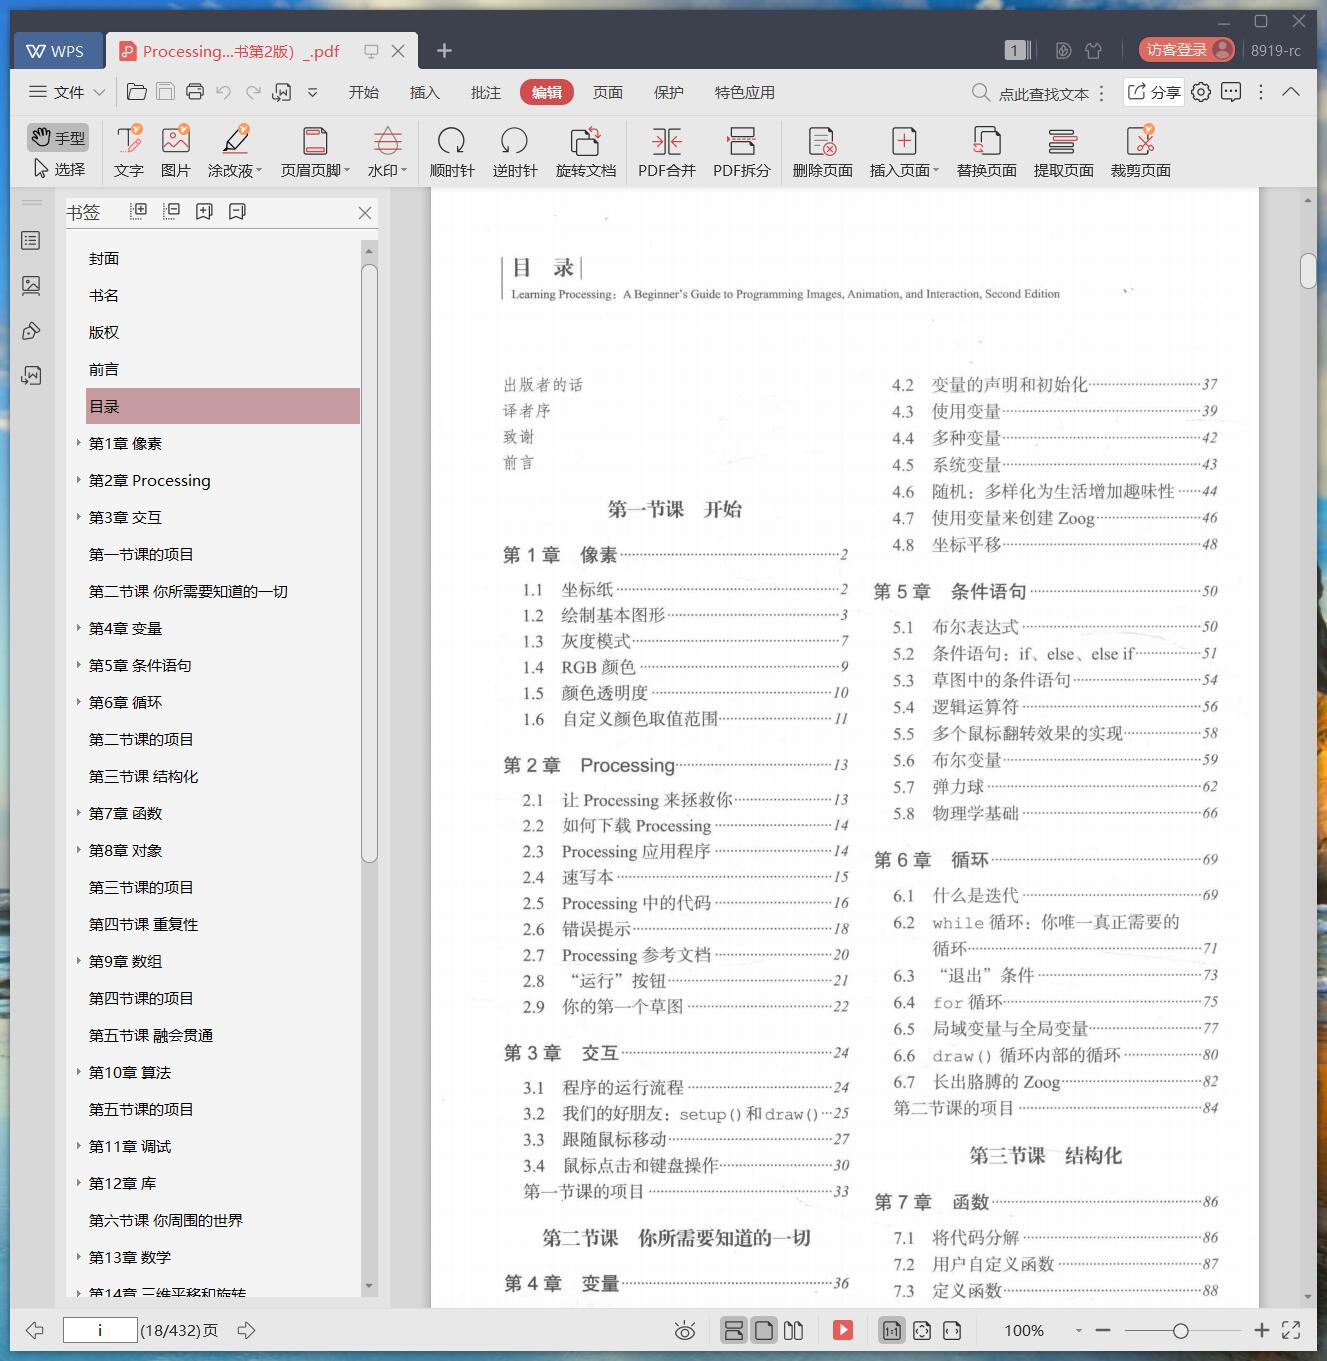Click the 分享 share button
This screenshot has height=1361, width=1327.
[1154, 92]
